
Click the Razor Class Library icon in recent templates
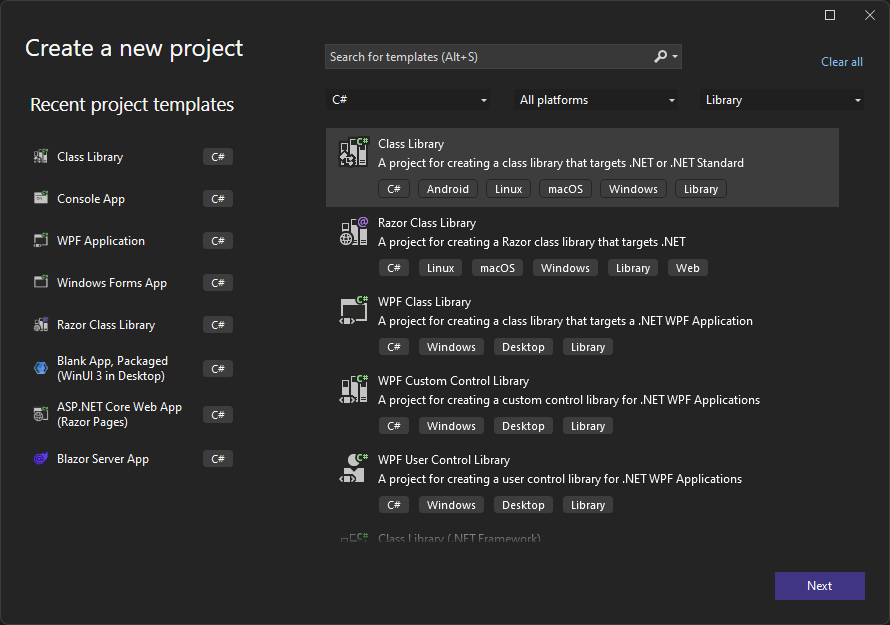click(x=41, y=324)
